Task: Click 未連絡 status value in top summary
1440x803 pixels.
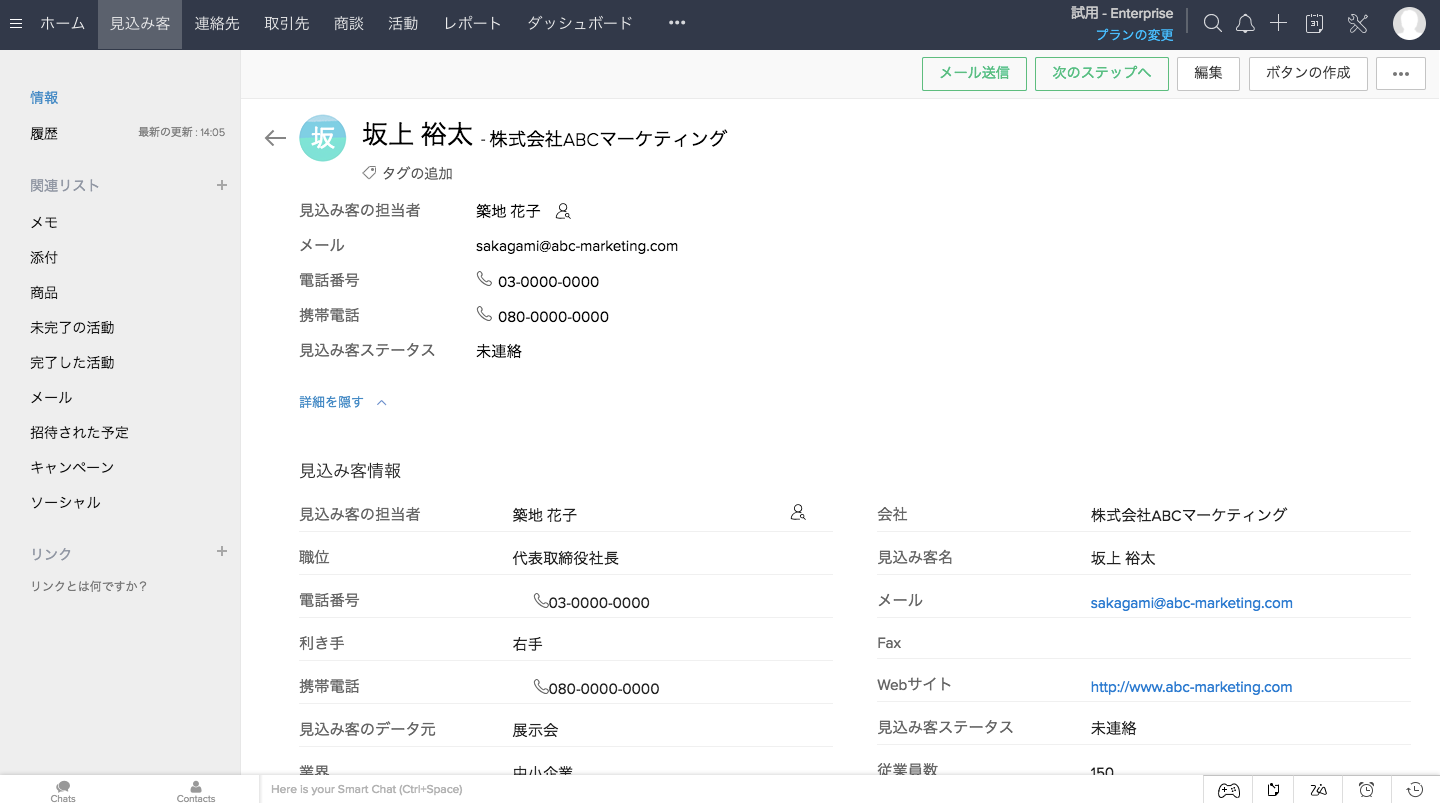Action: 499,351
